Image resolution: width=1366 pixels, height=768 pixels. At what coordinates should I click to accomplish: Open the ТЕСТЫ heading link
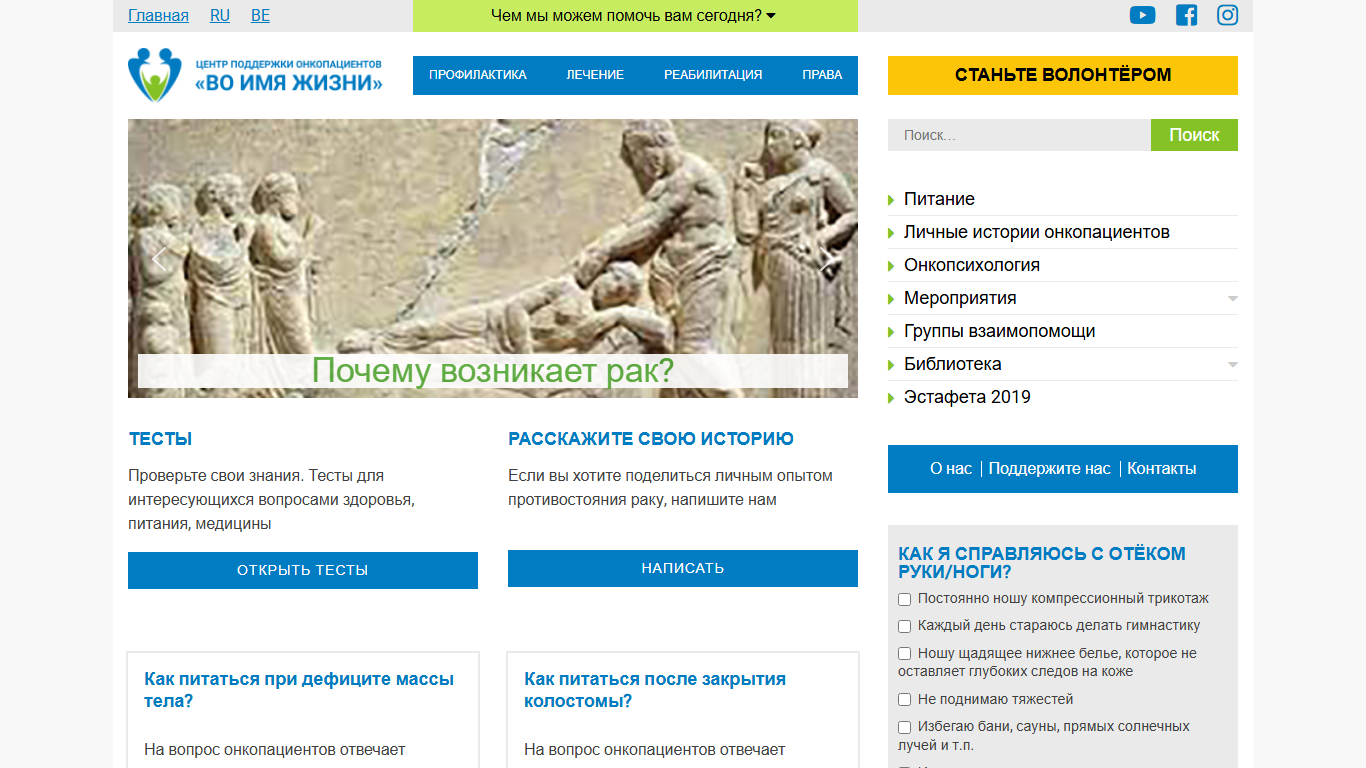160,439
